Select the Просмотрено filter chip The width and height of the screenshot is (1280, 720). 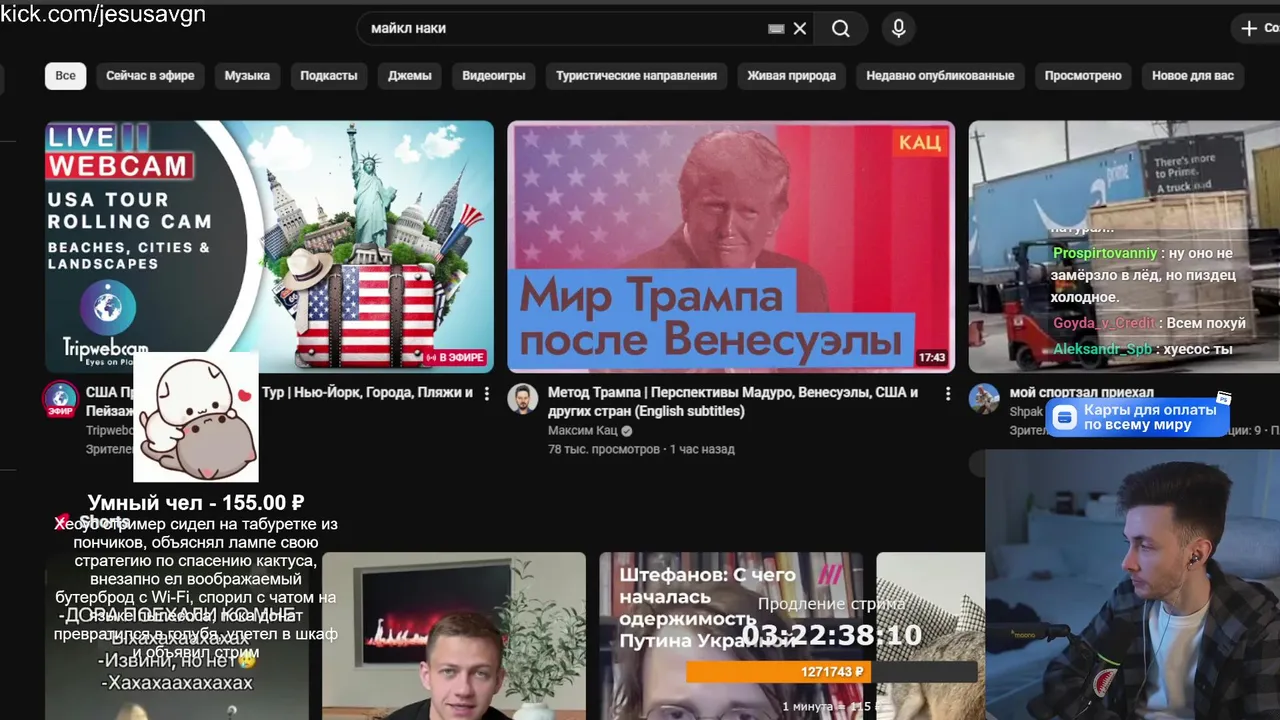click(x=1083, y=76)
